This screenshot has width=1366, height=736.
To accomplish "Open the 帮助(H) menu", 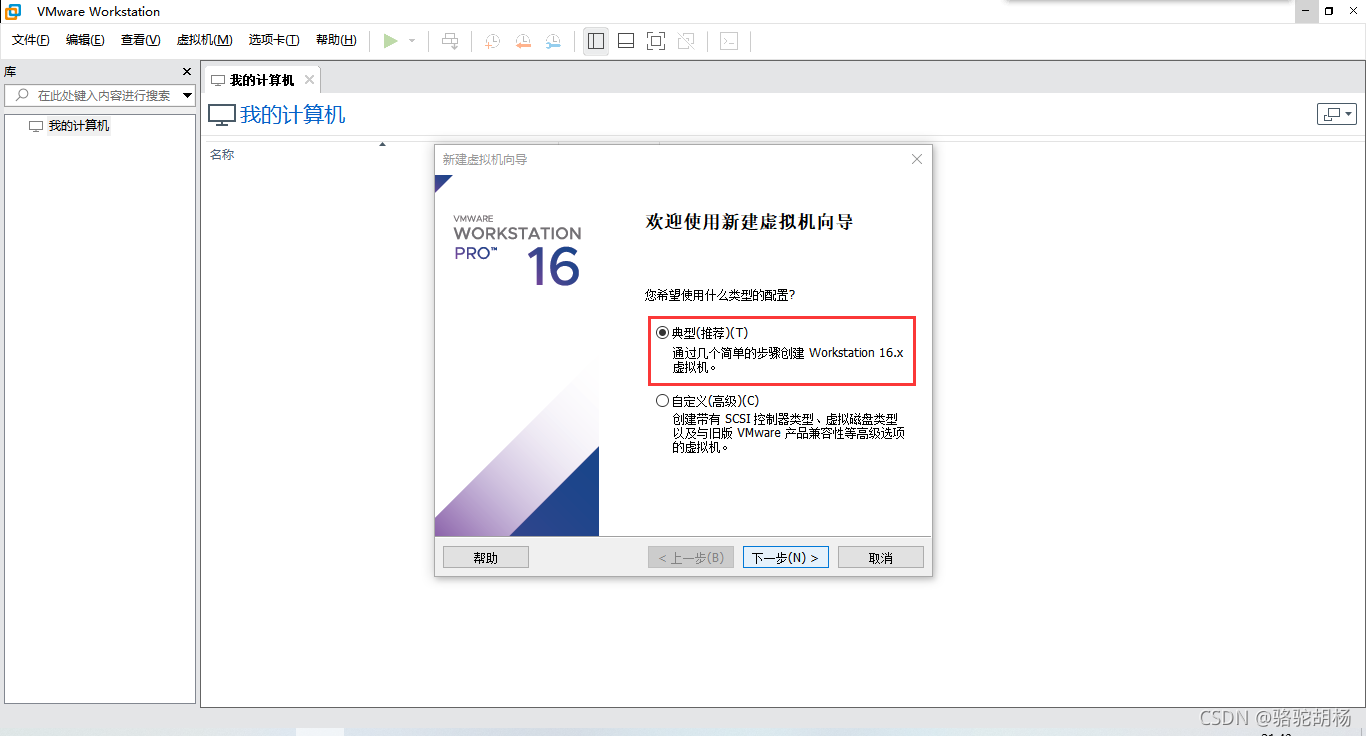I will (x=336, y=40).
